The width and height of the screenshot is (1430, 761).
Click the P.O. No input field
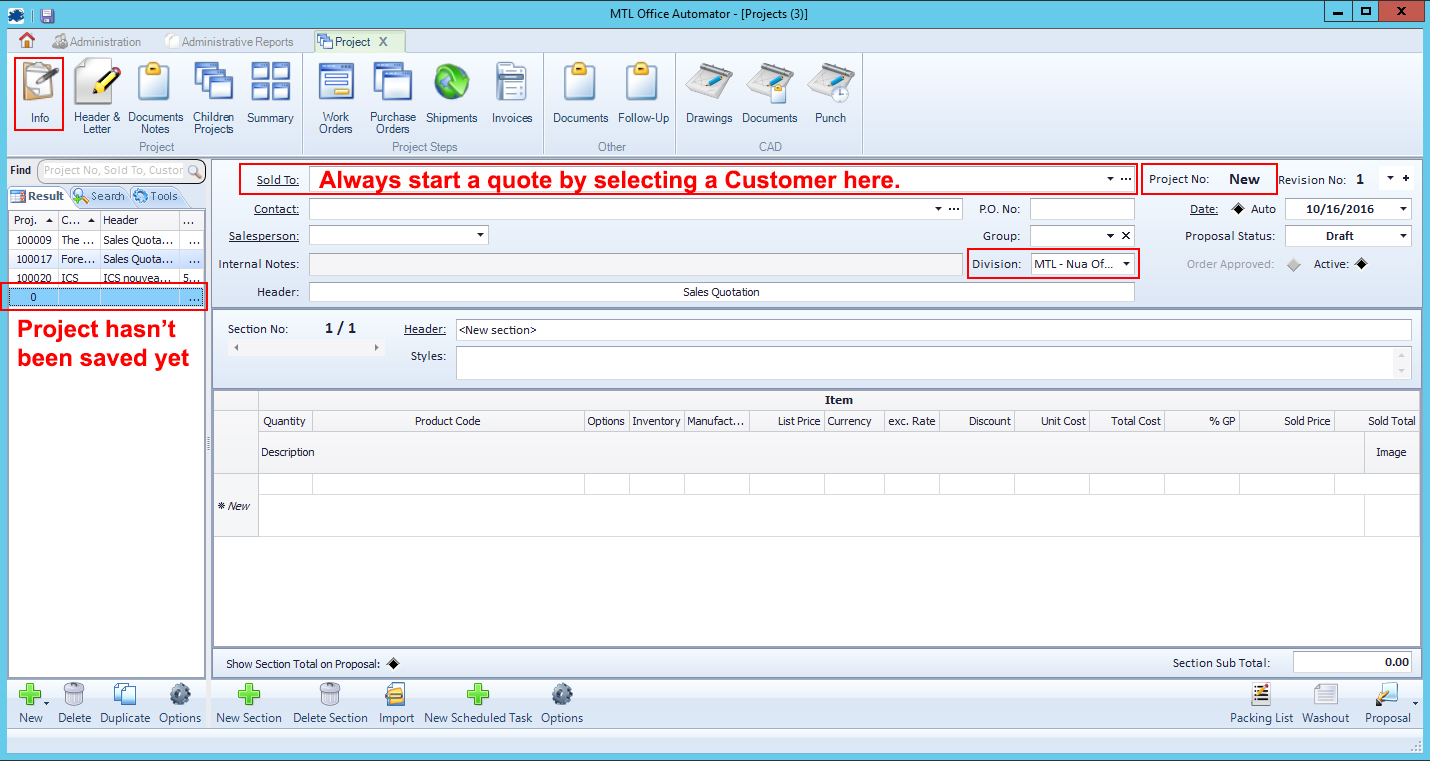(1082, 209)
